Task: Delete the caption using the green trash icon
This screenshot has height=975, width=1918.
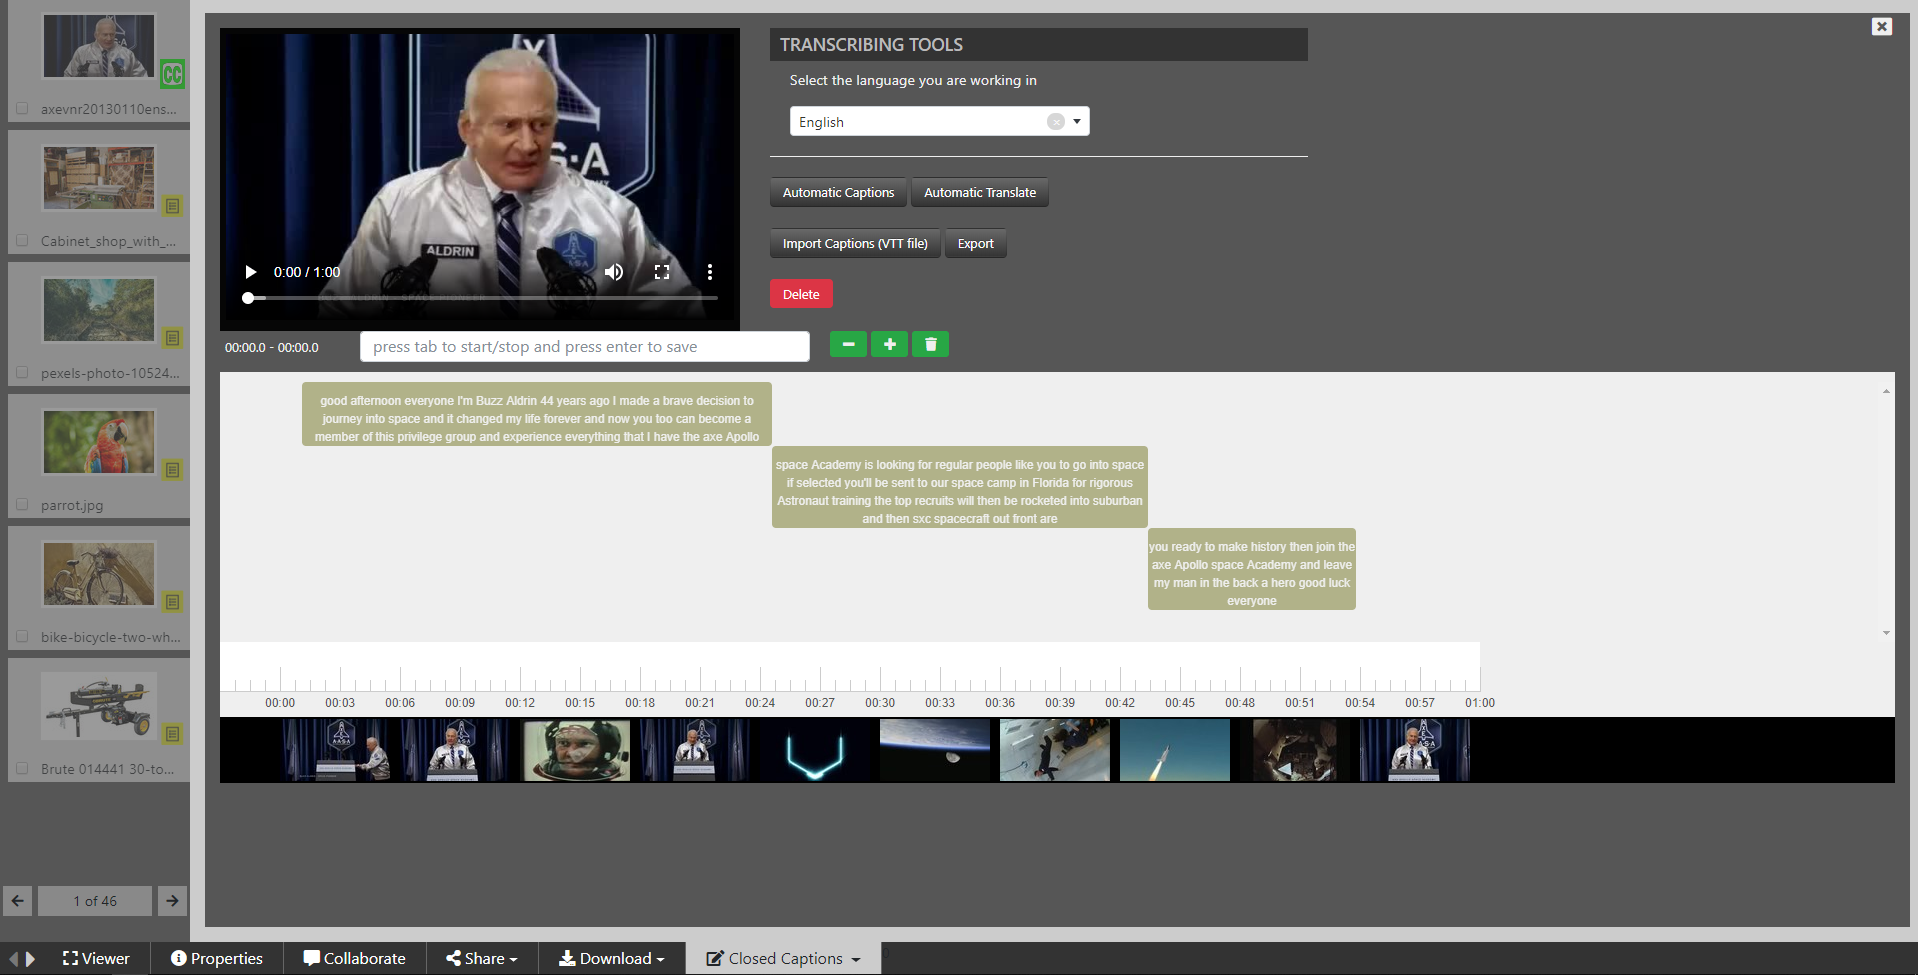Action: (x=930, y=344)
